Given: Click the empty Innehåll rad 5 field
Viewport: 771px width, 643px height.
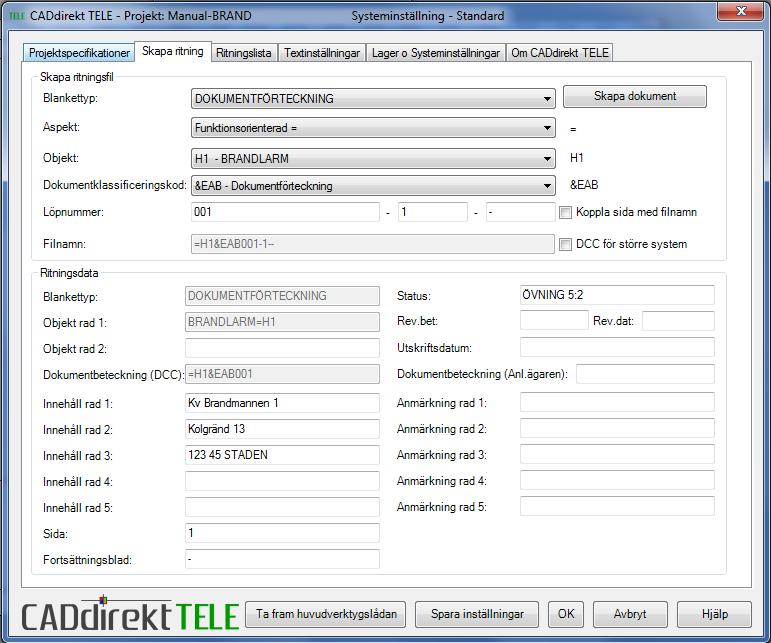Looking at the screenshot, I should coord(282,507).
